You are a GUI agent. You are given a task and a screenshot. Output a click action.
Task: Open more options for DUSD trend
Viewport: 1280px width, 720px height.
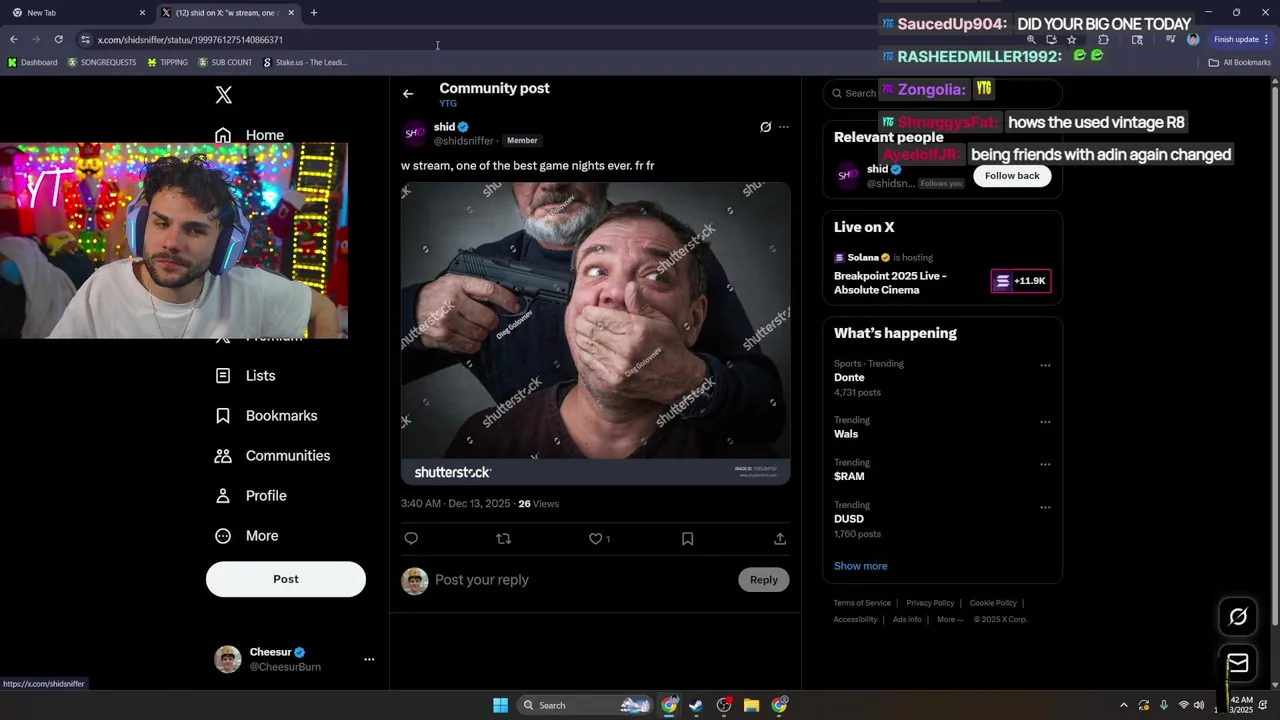tap(1045, 507)
